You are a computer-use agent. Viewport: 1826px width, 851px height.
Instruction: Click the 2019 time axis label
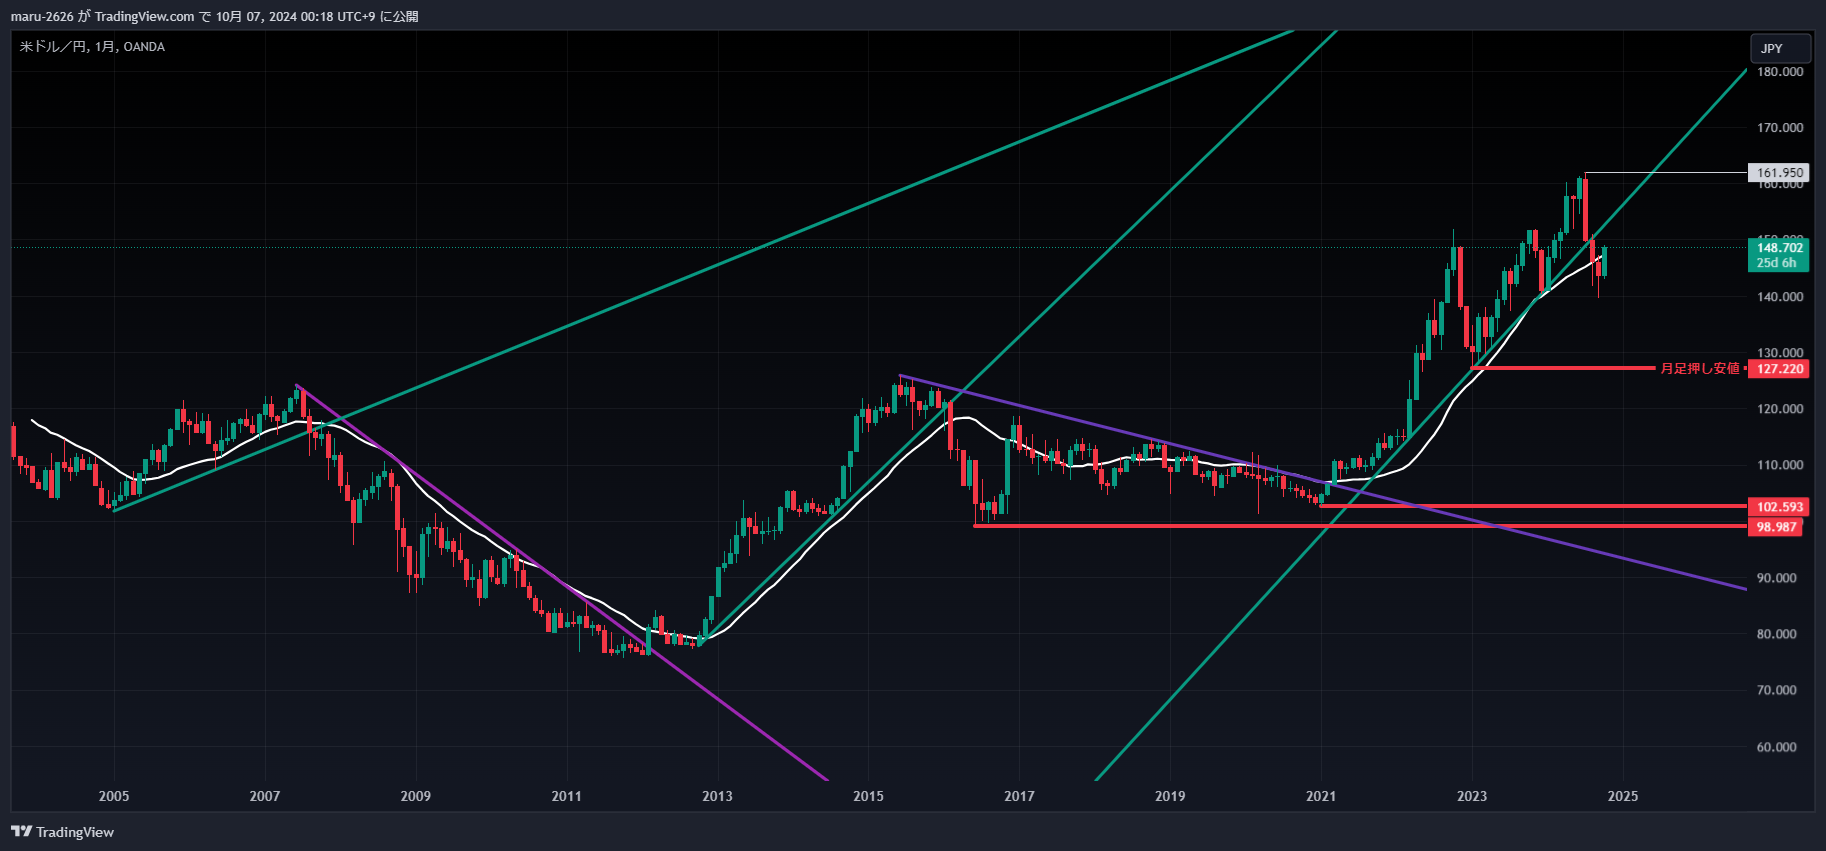click(1170, 796)
